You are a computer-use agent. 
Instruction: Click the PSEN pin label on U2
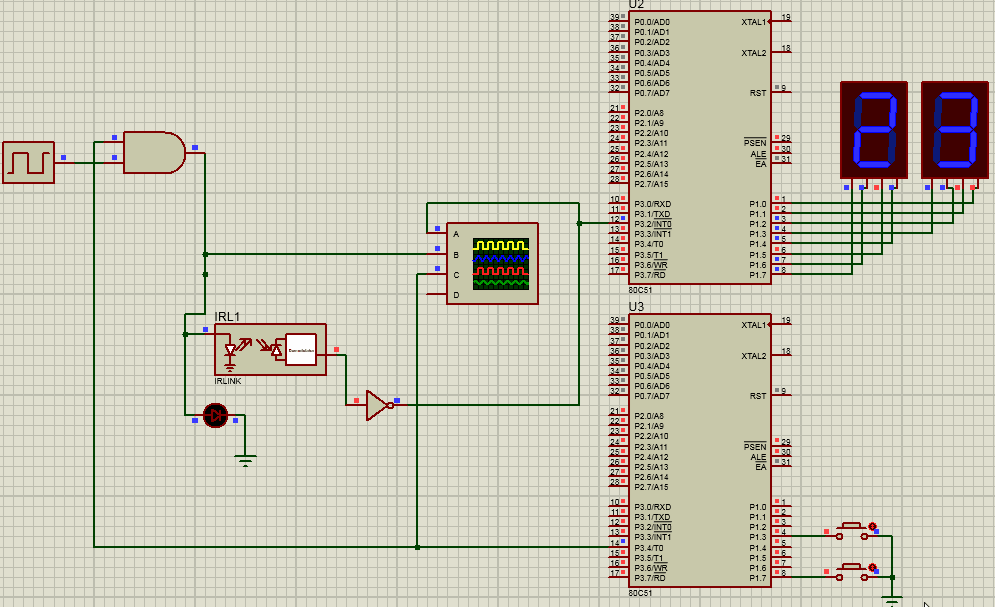tap(755, 143)
